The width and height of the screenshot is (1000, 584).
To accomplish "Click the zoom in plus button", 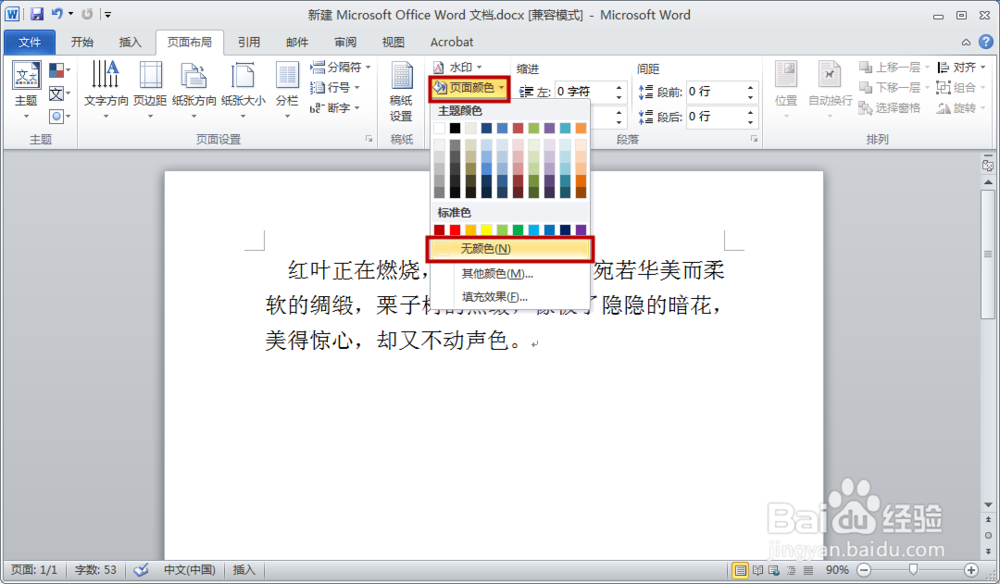I will pos(971,570).
